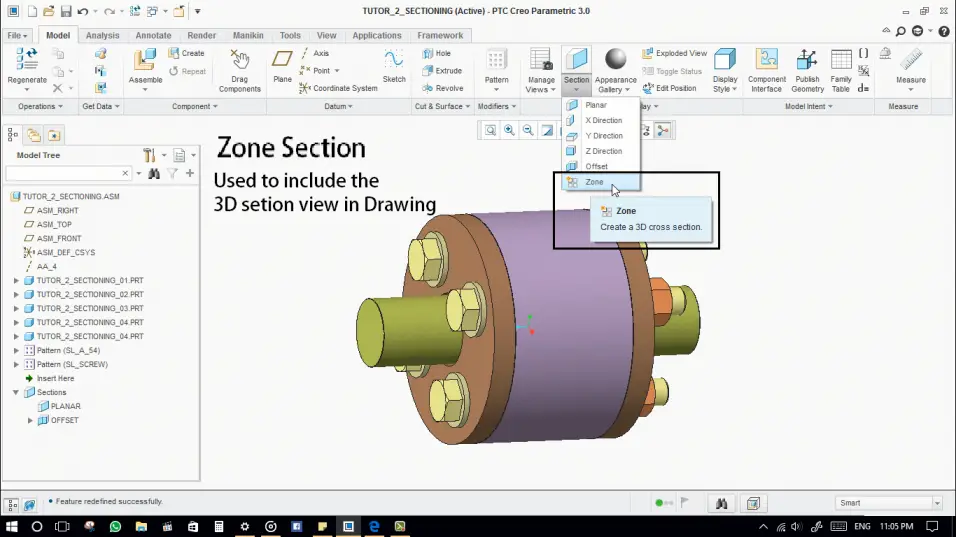Choose Zone from the Section menu
Image resolution: width=956 pixels, height=537 pixels.
(594, 182)
